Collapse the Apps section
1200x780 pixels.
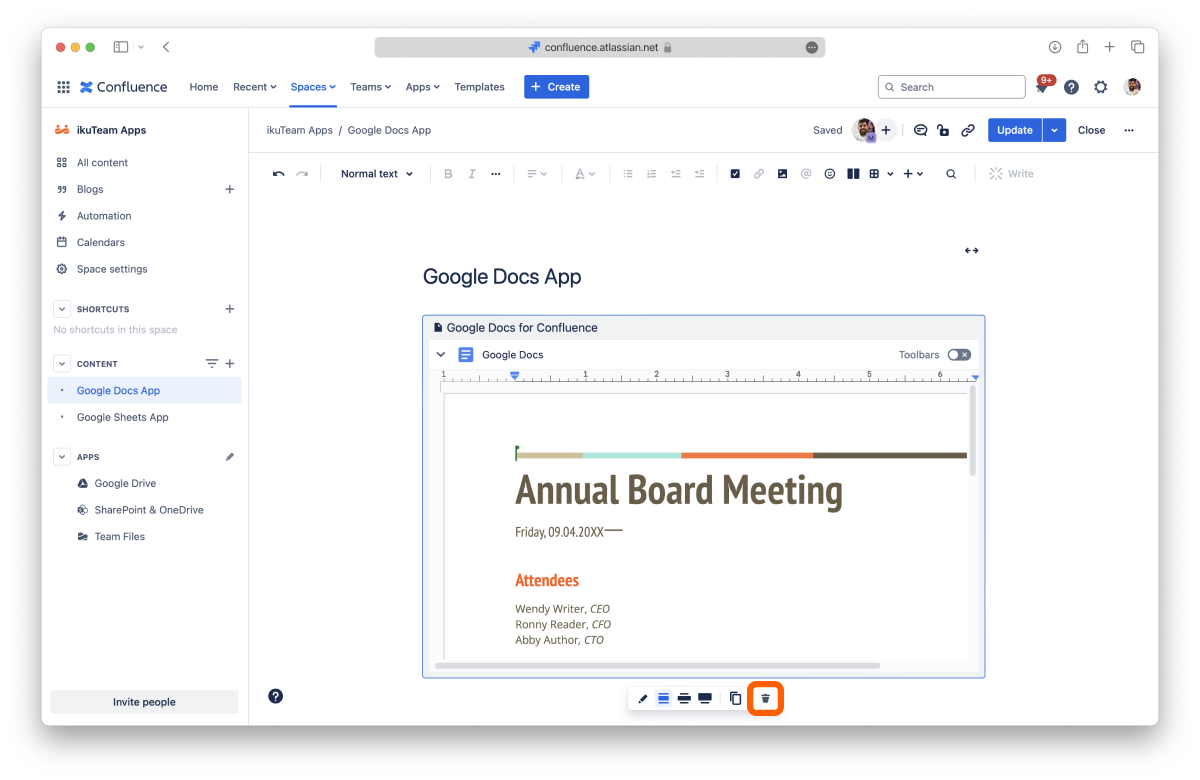tap(62, 457)
